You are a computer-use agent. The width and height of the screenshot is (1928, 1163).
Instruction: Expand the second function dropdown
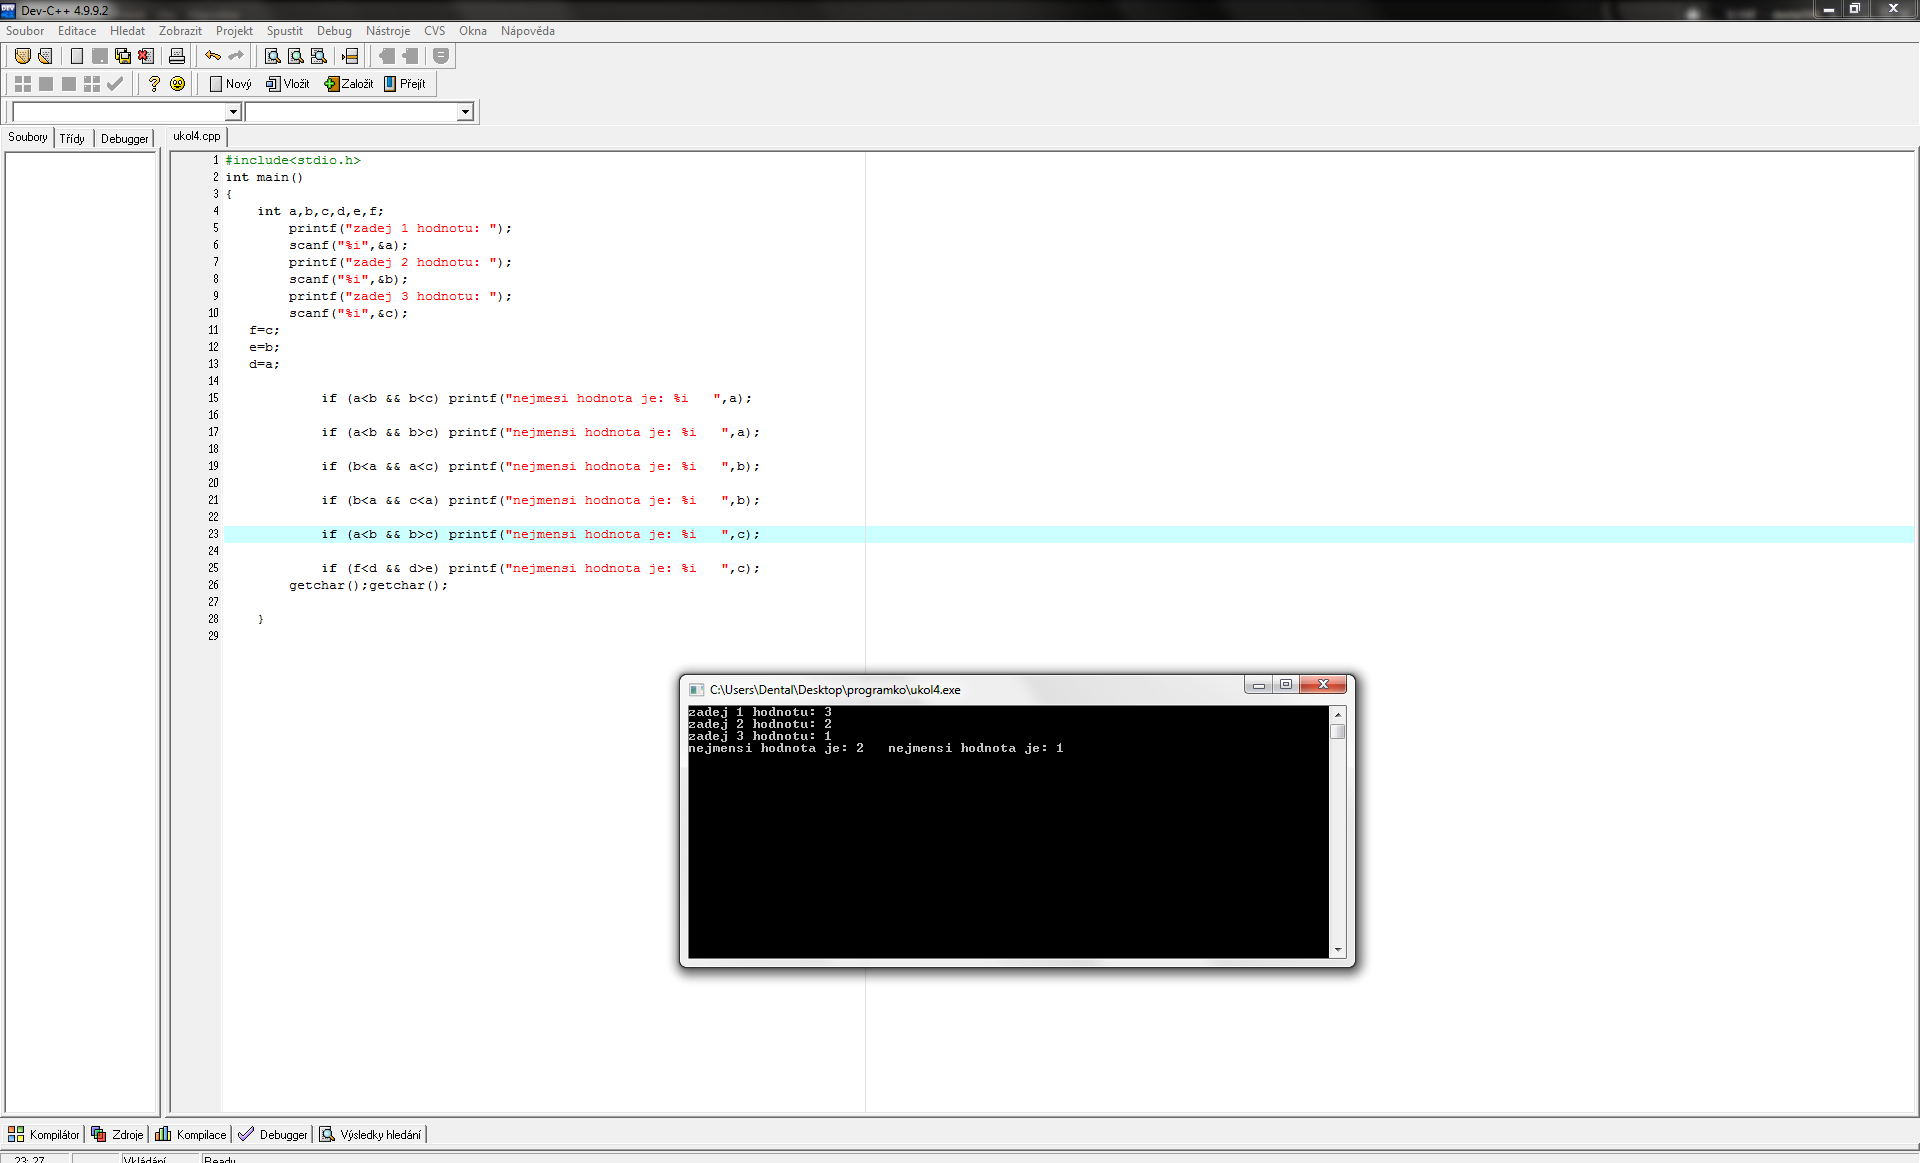[465, 112]
